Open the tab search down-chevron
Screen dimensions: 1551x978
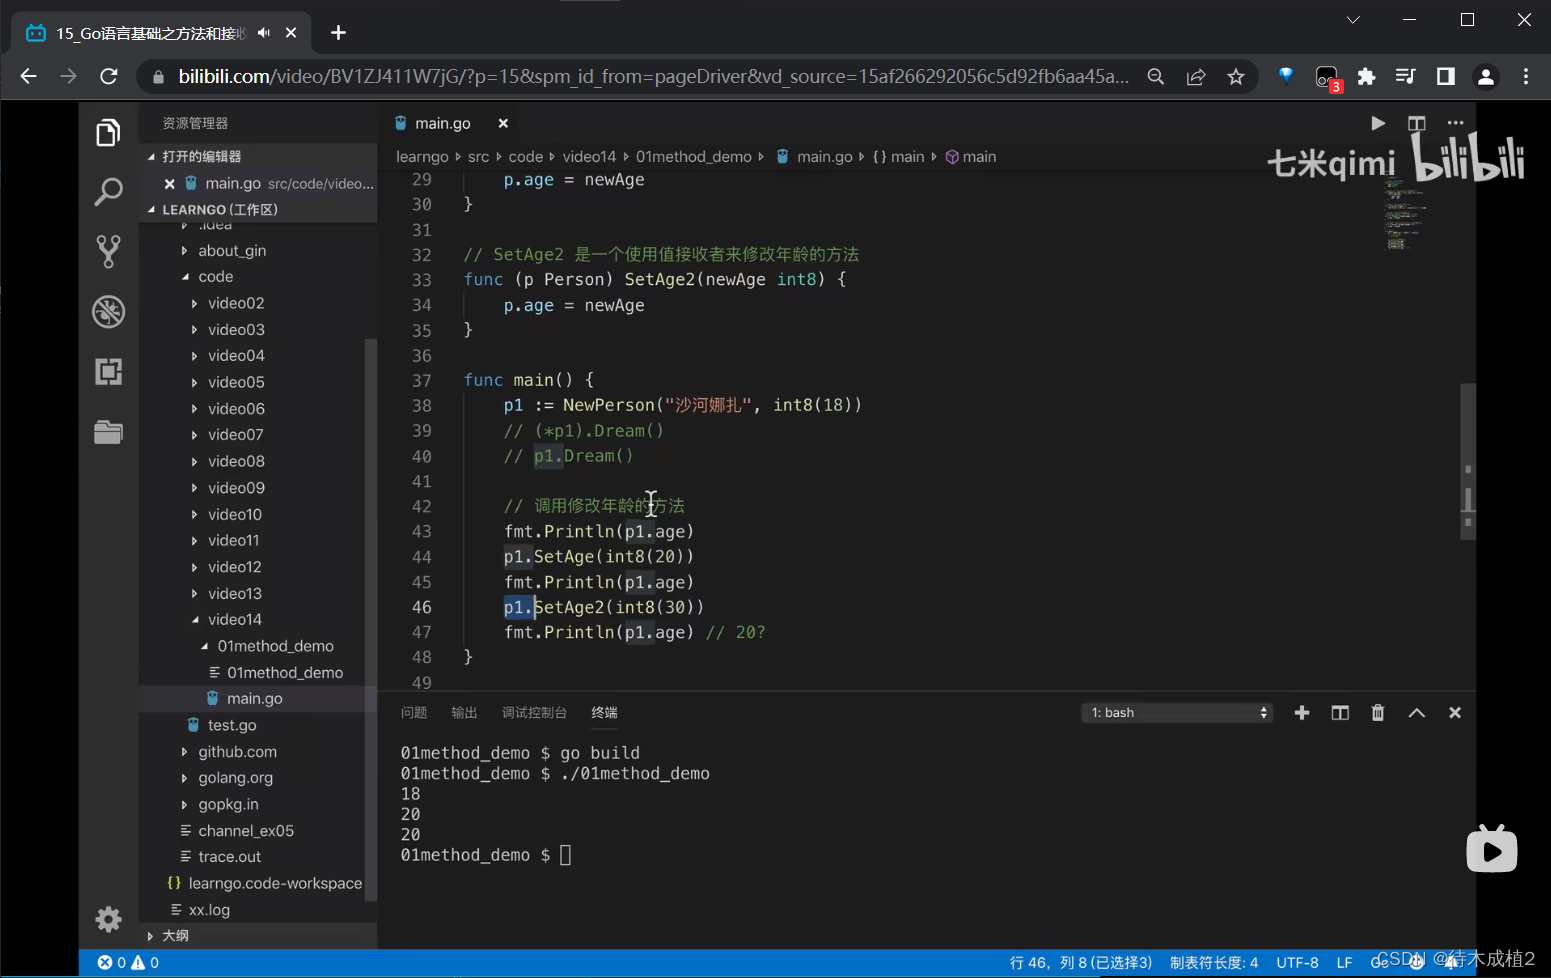click(x=1353, y=20)
